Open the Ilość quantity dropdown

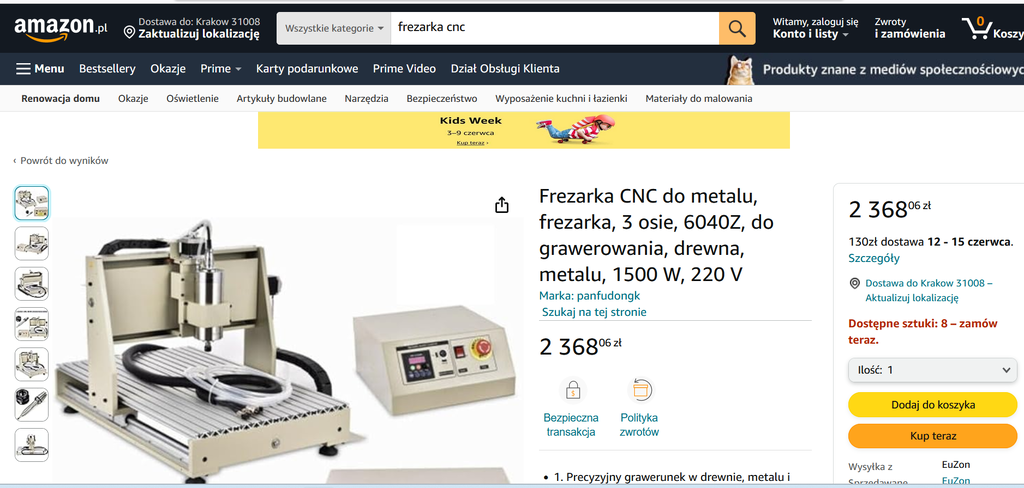933,370
